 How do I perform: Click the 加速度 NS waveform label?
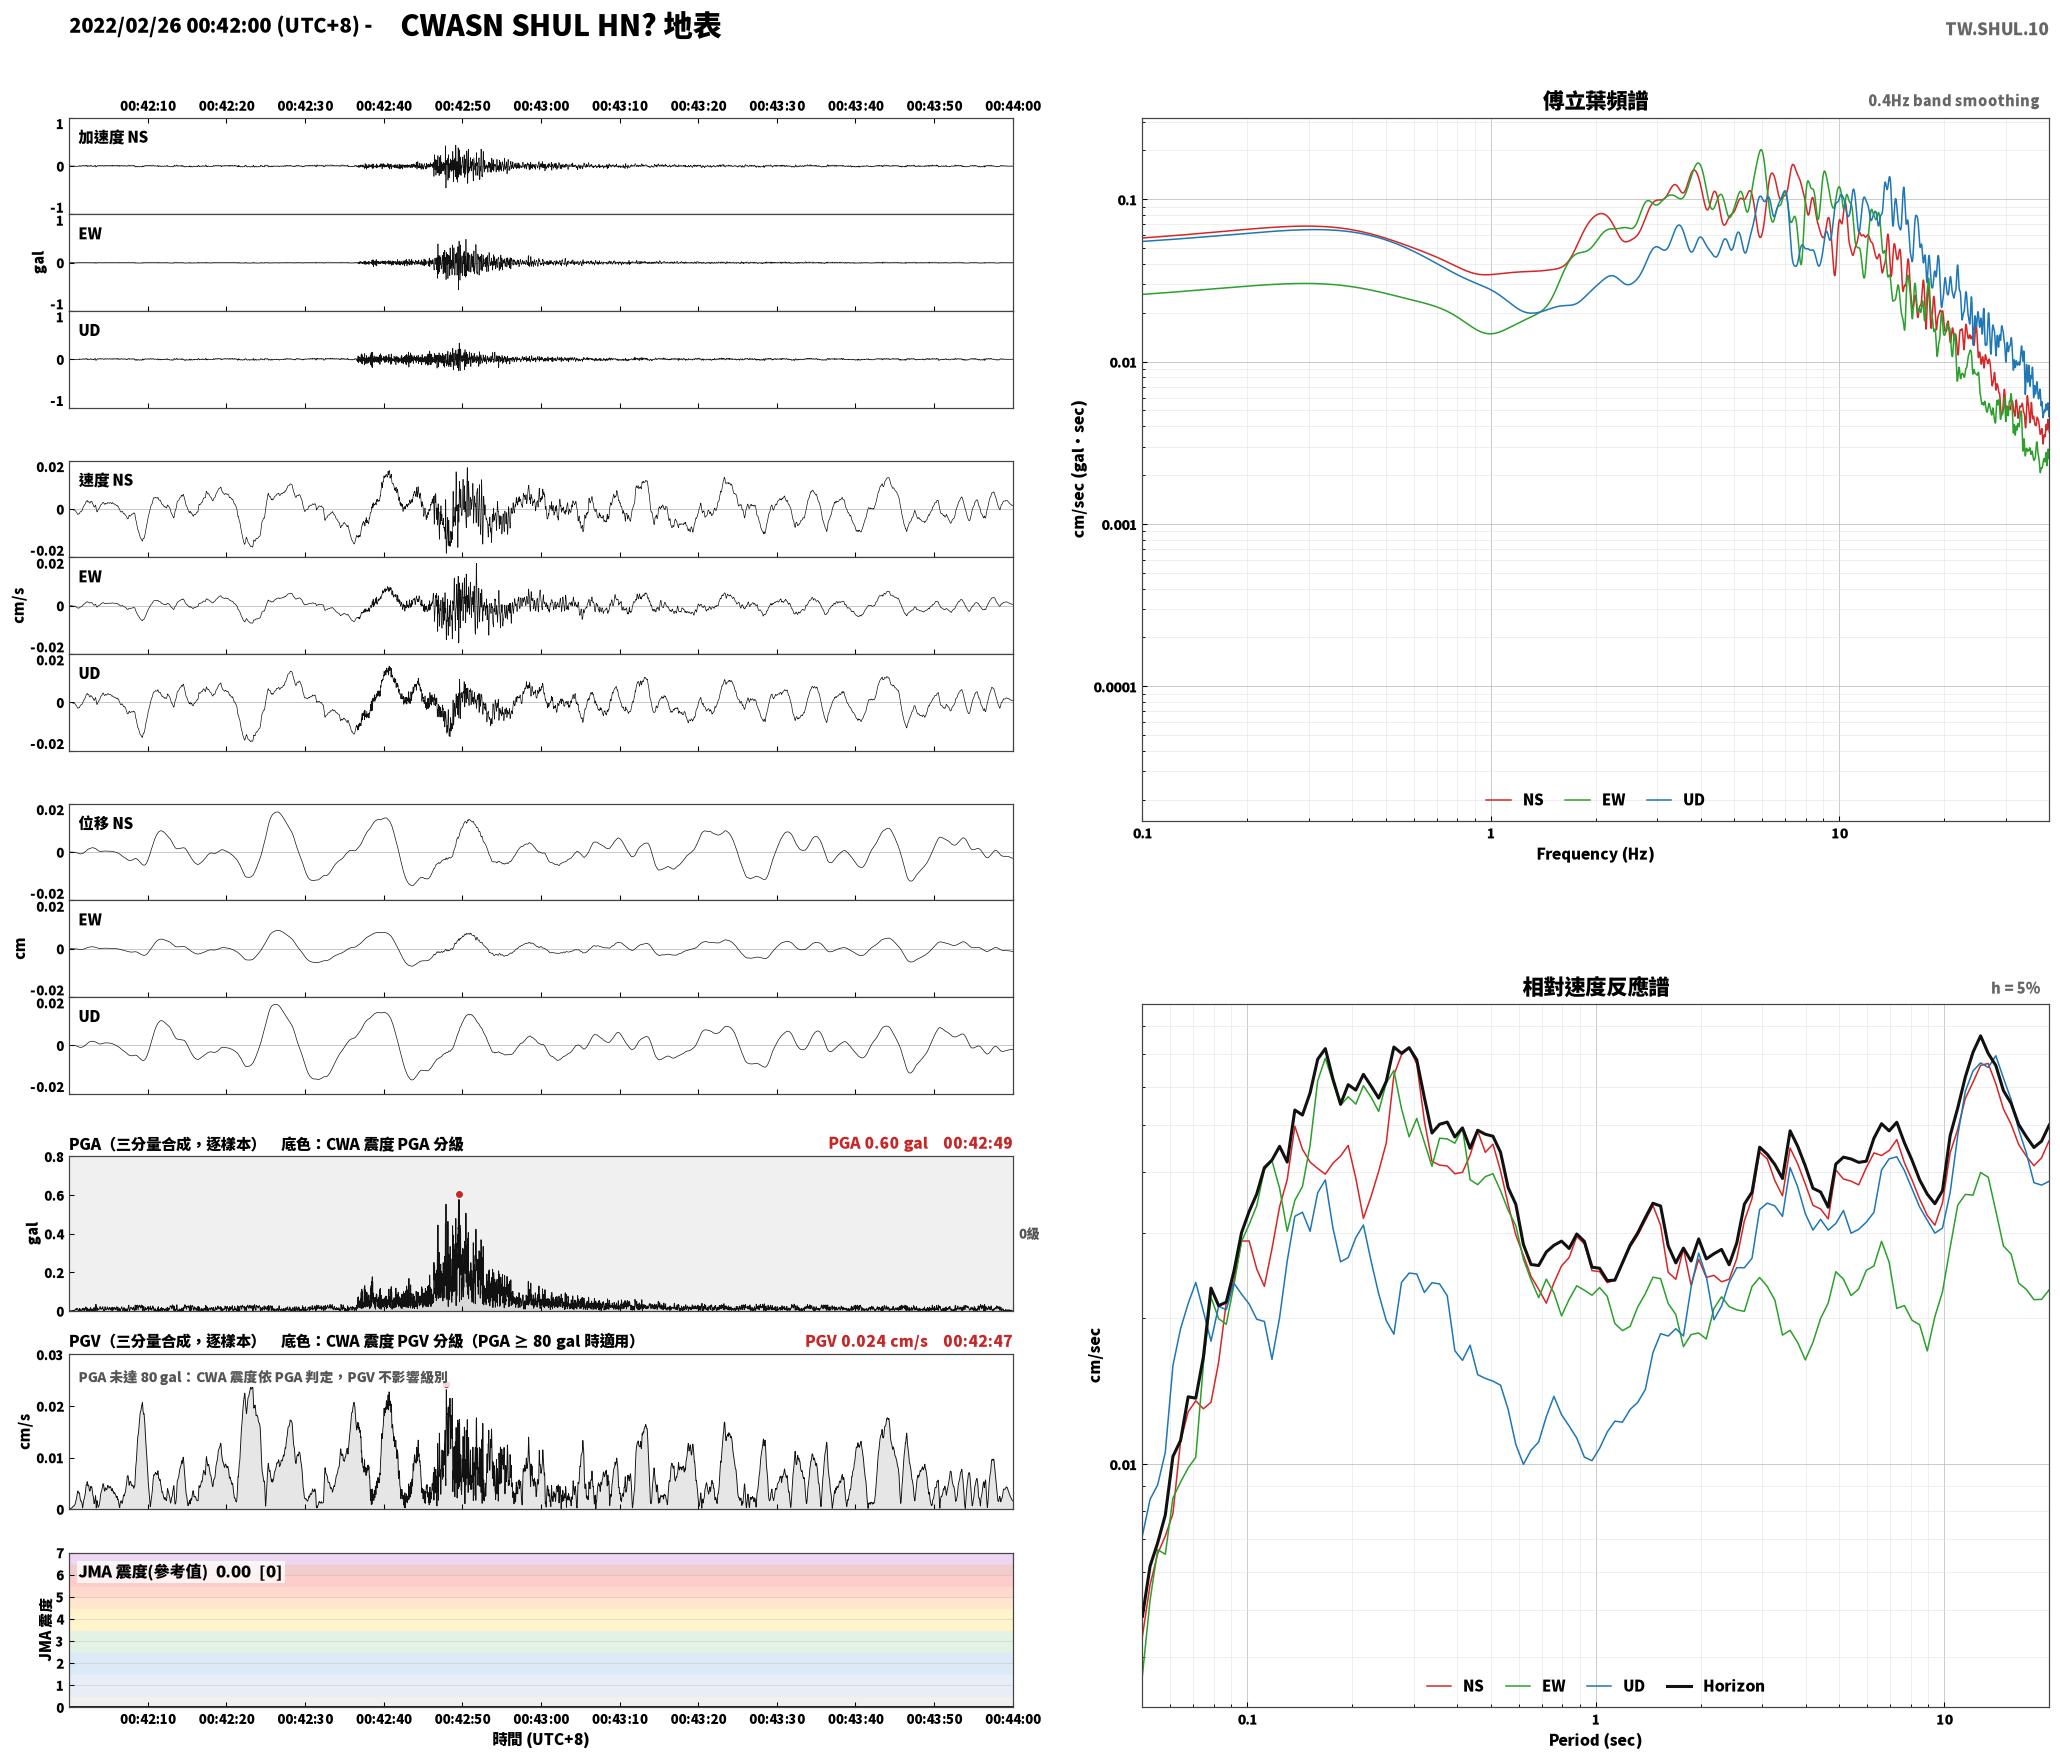tap(113, 137)
